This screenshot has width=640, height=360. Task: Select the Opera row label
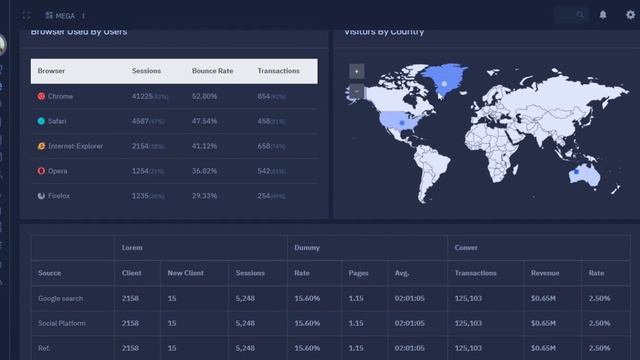click(x=58, y=171)
